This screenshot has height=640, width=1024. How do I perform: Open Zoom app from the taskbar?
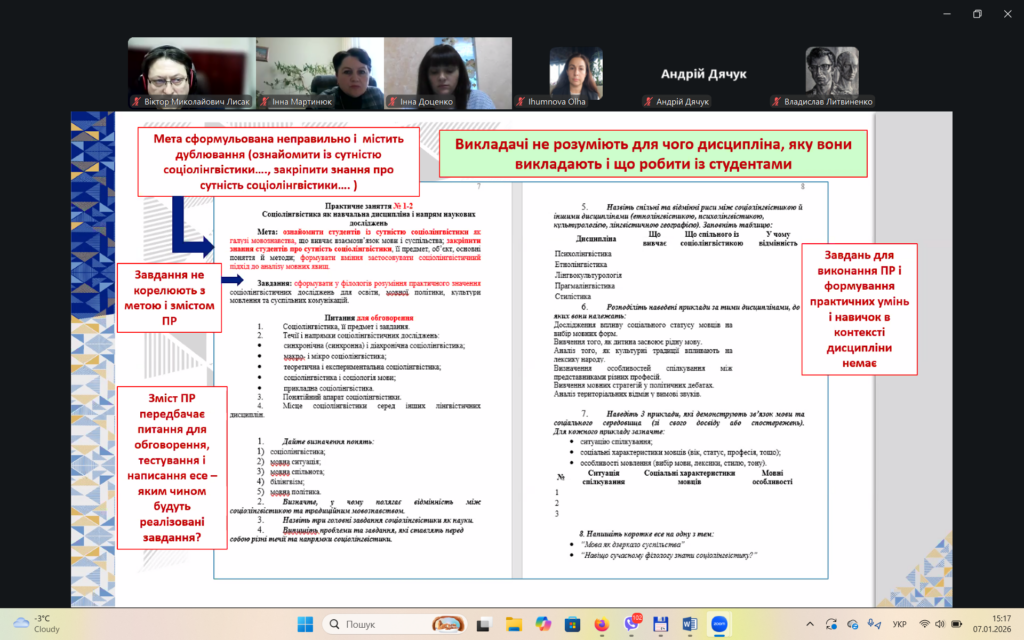719,623
